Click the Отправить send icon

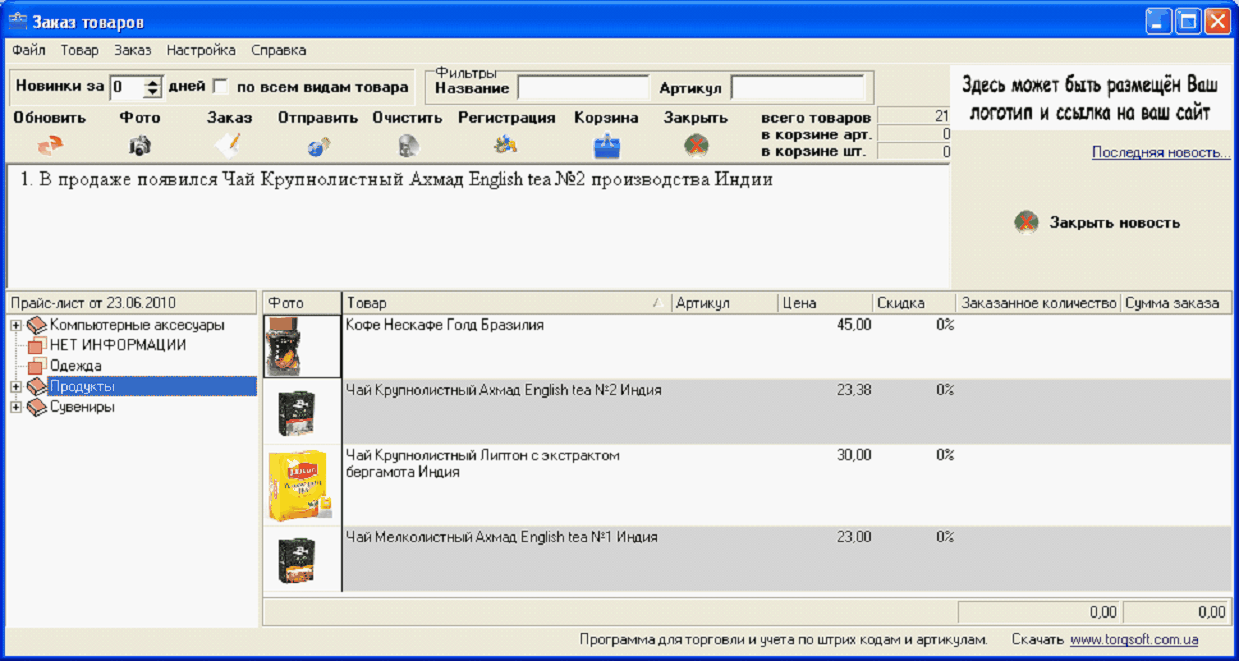pyautogui.click(x=318, y=146)
